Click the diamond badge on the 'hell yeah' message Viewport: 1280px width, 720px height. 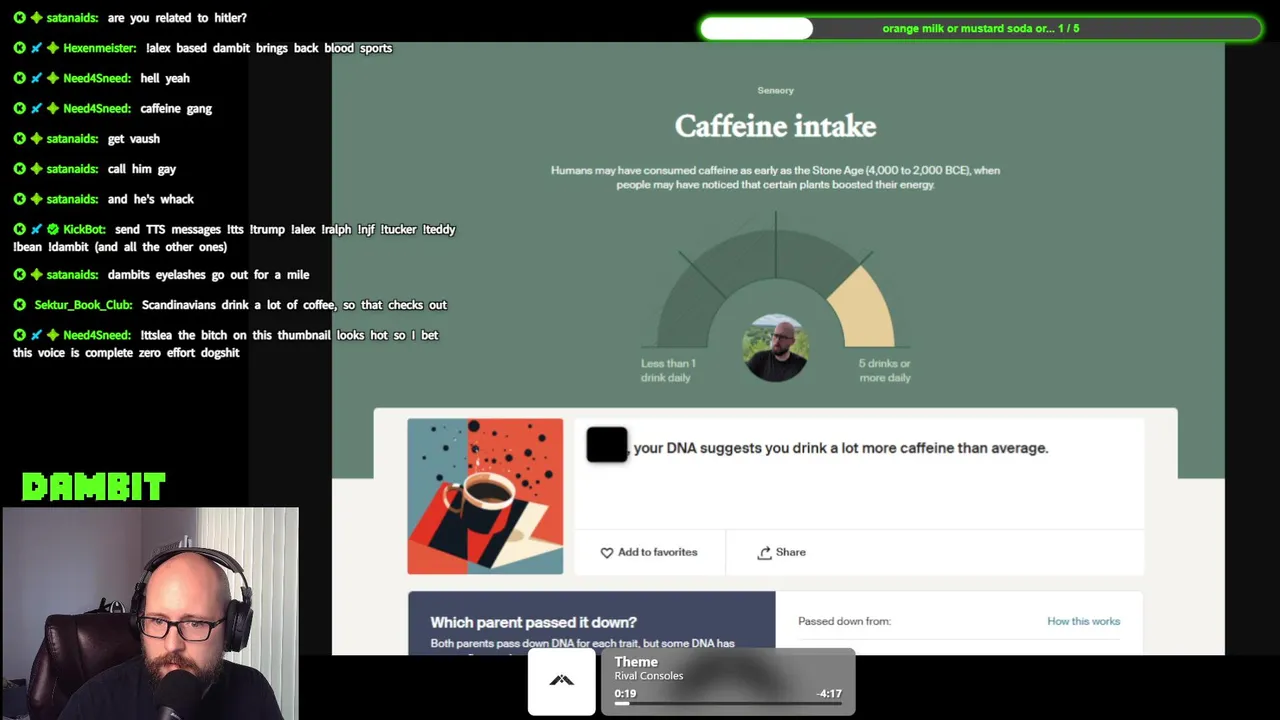[53, 78]
